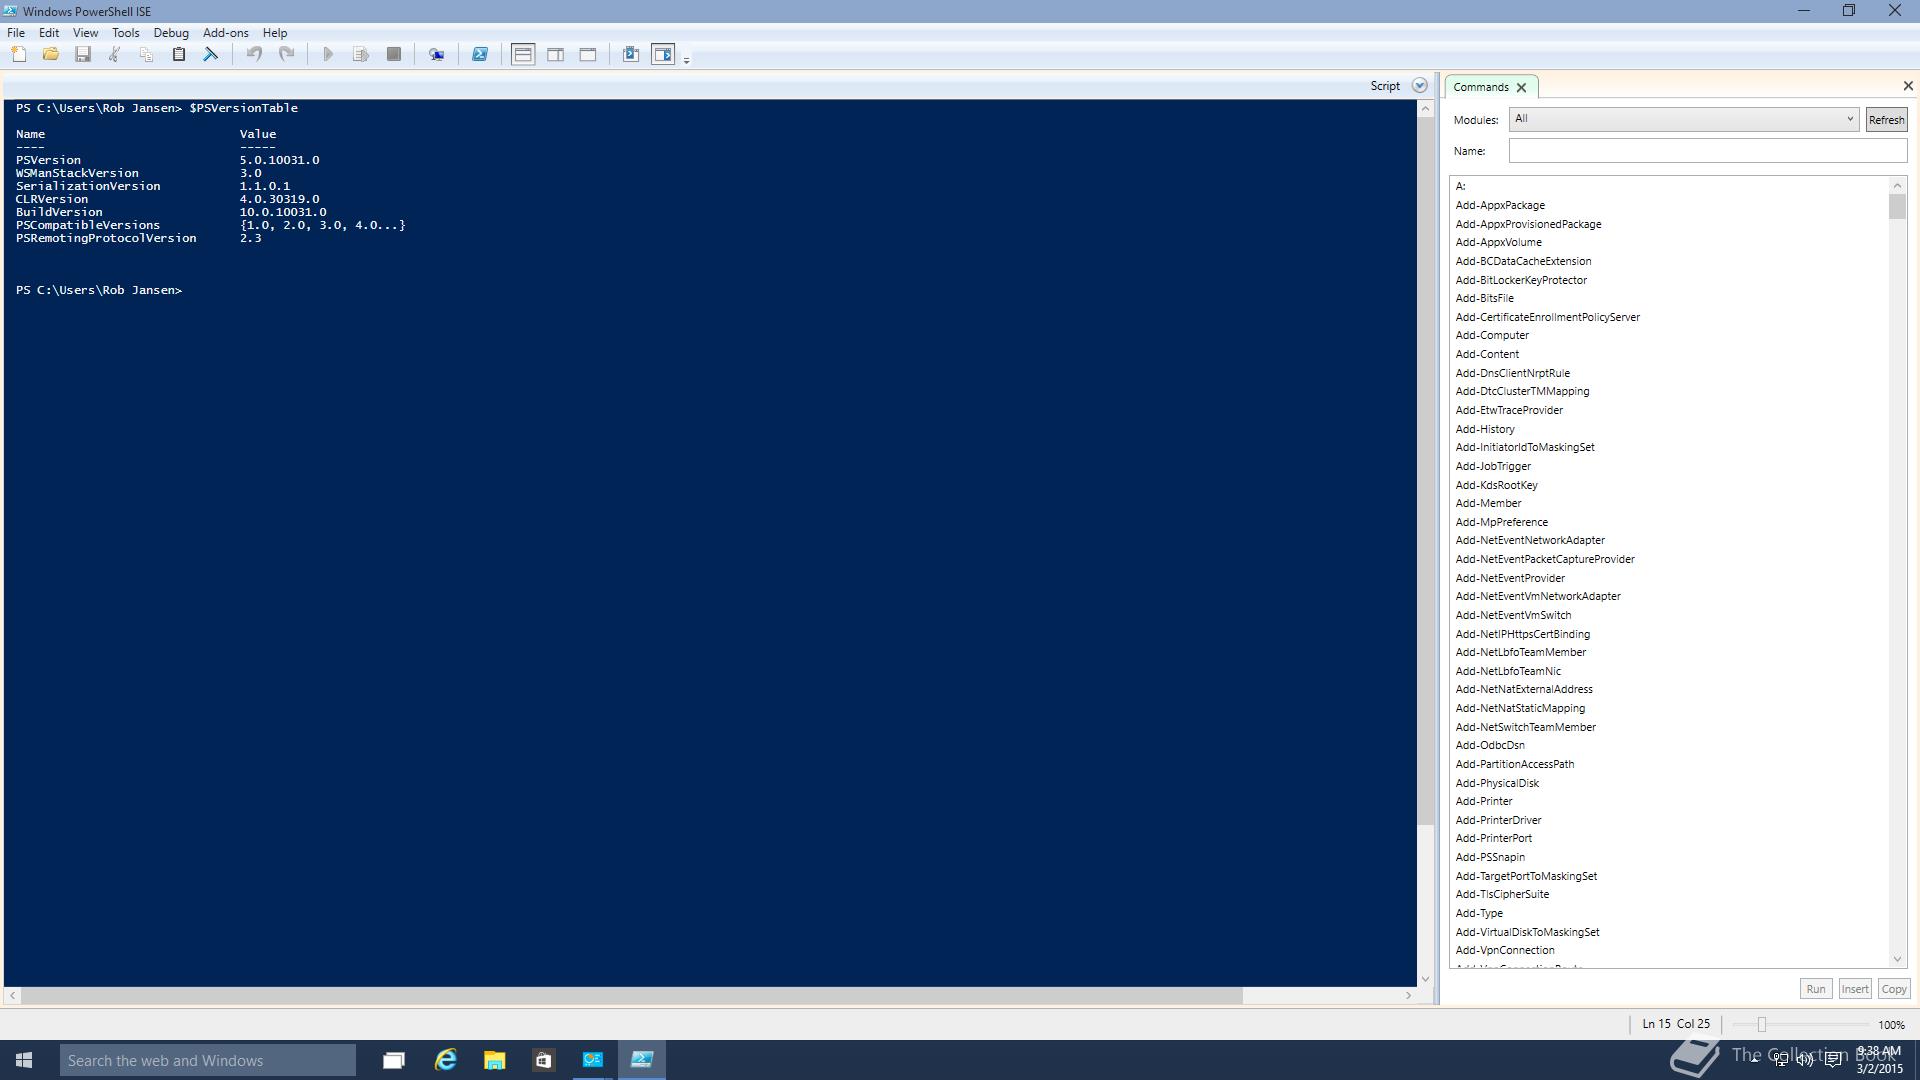The height and width of the screenshot is (1080, 1920).
Task: Clear the console pane with squeegee icon
Action: [211, 55]
